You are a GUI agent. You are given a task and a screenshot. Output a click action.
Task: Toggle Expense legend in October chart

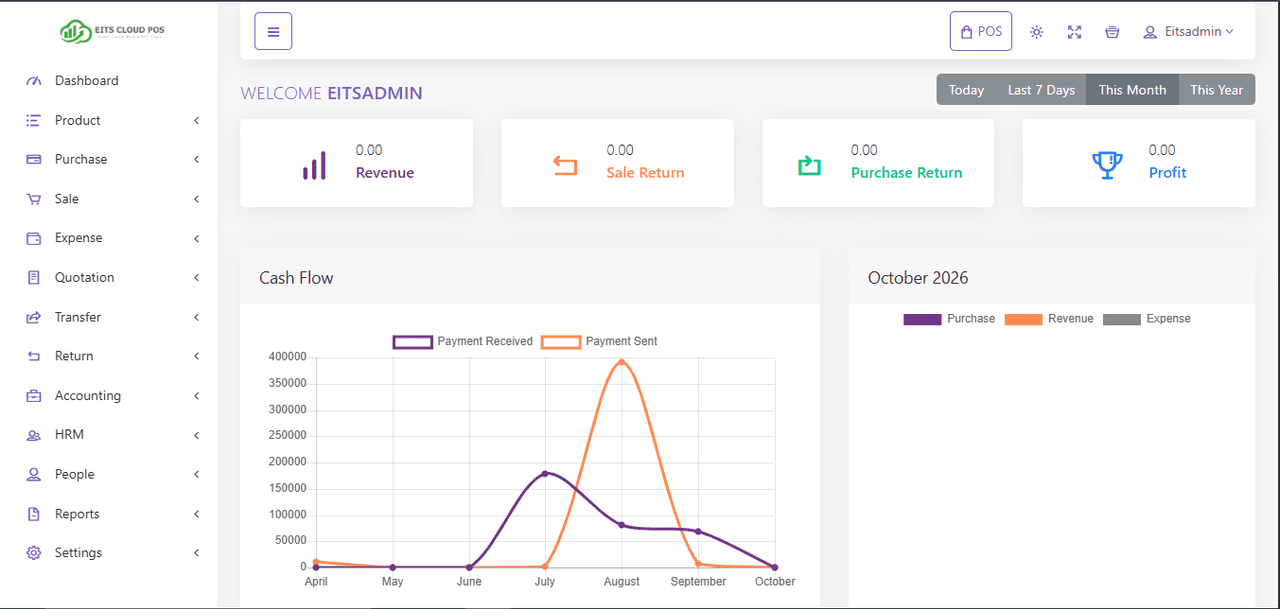point(1147,319)
